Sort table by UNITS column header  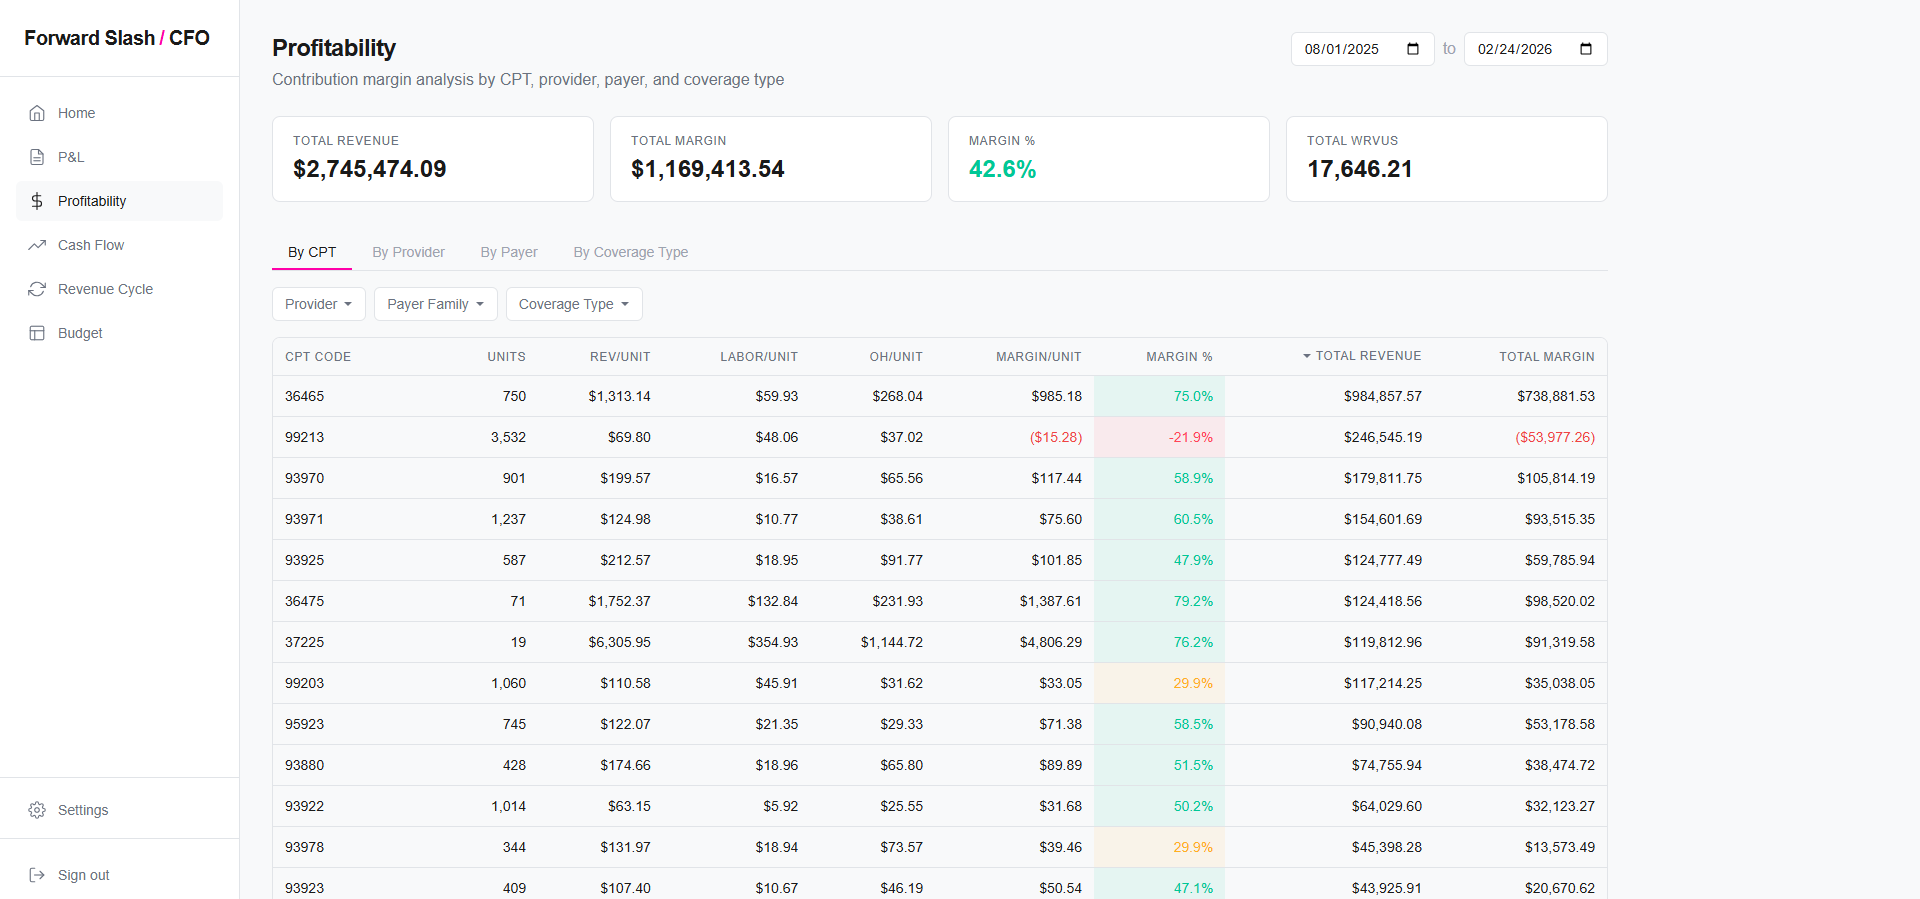coord(506,357)
